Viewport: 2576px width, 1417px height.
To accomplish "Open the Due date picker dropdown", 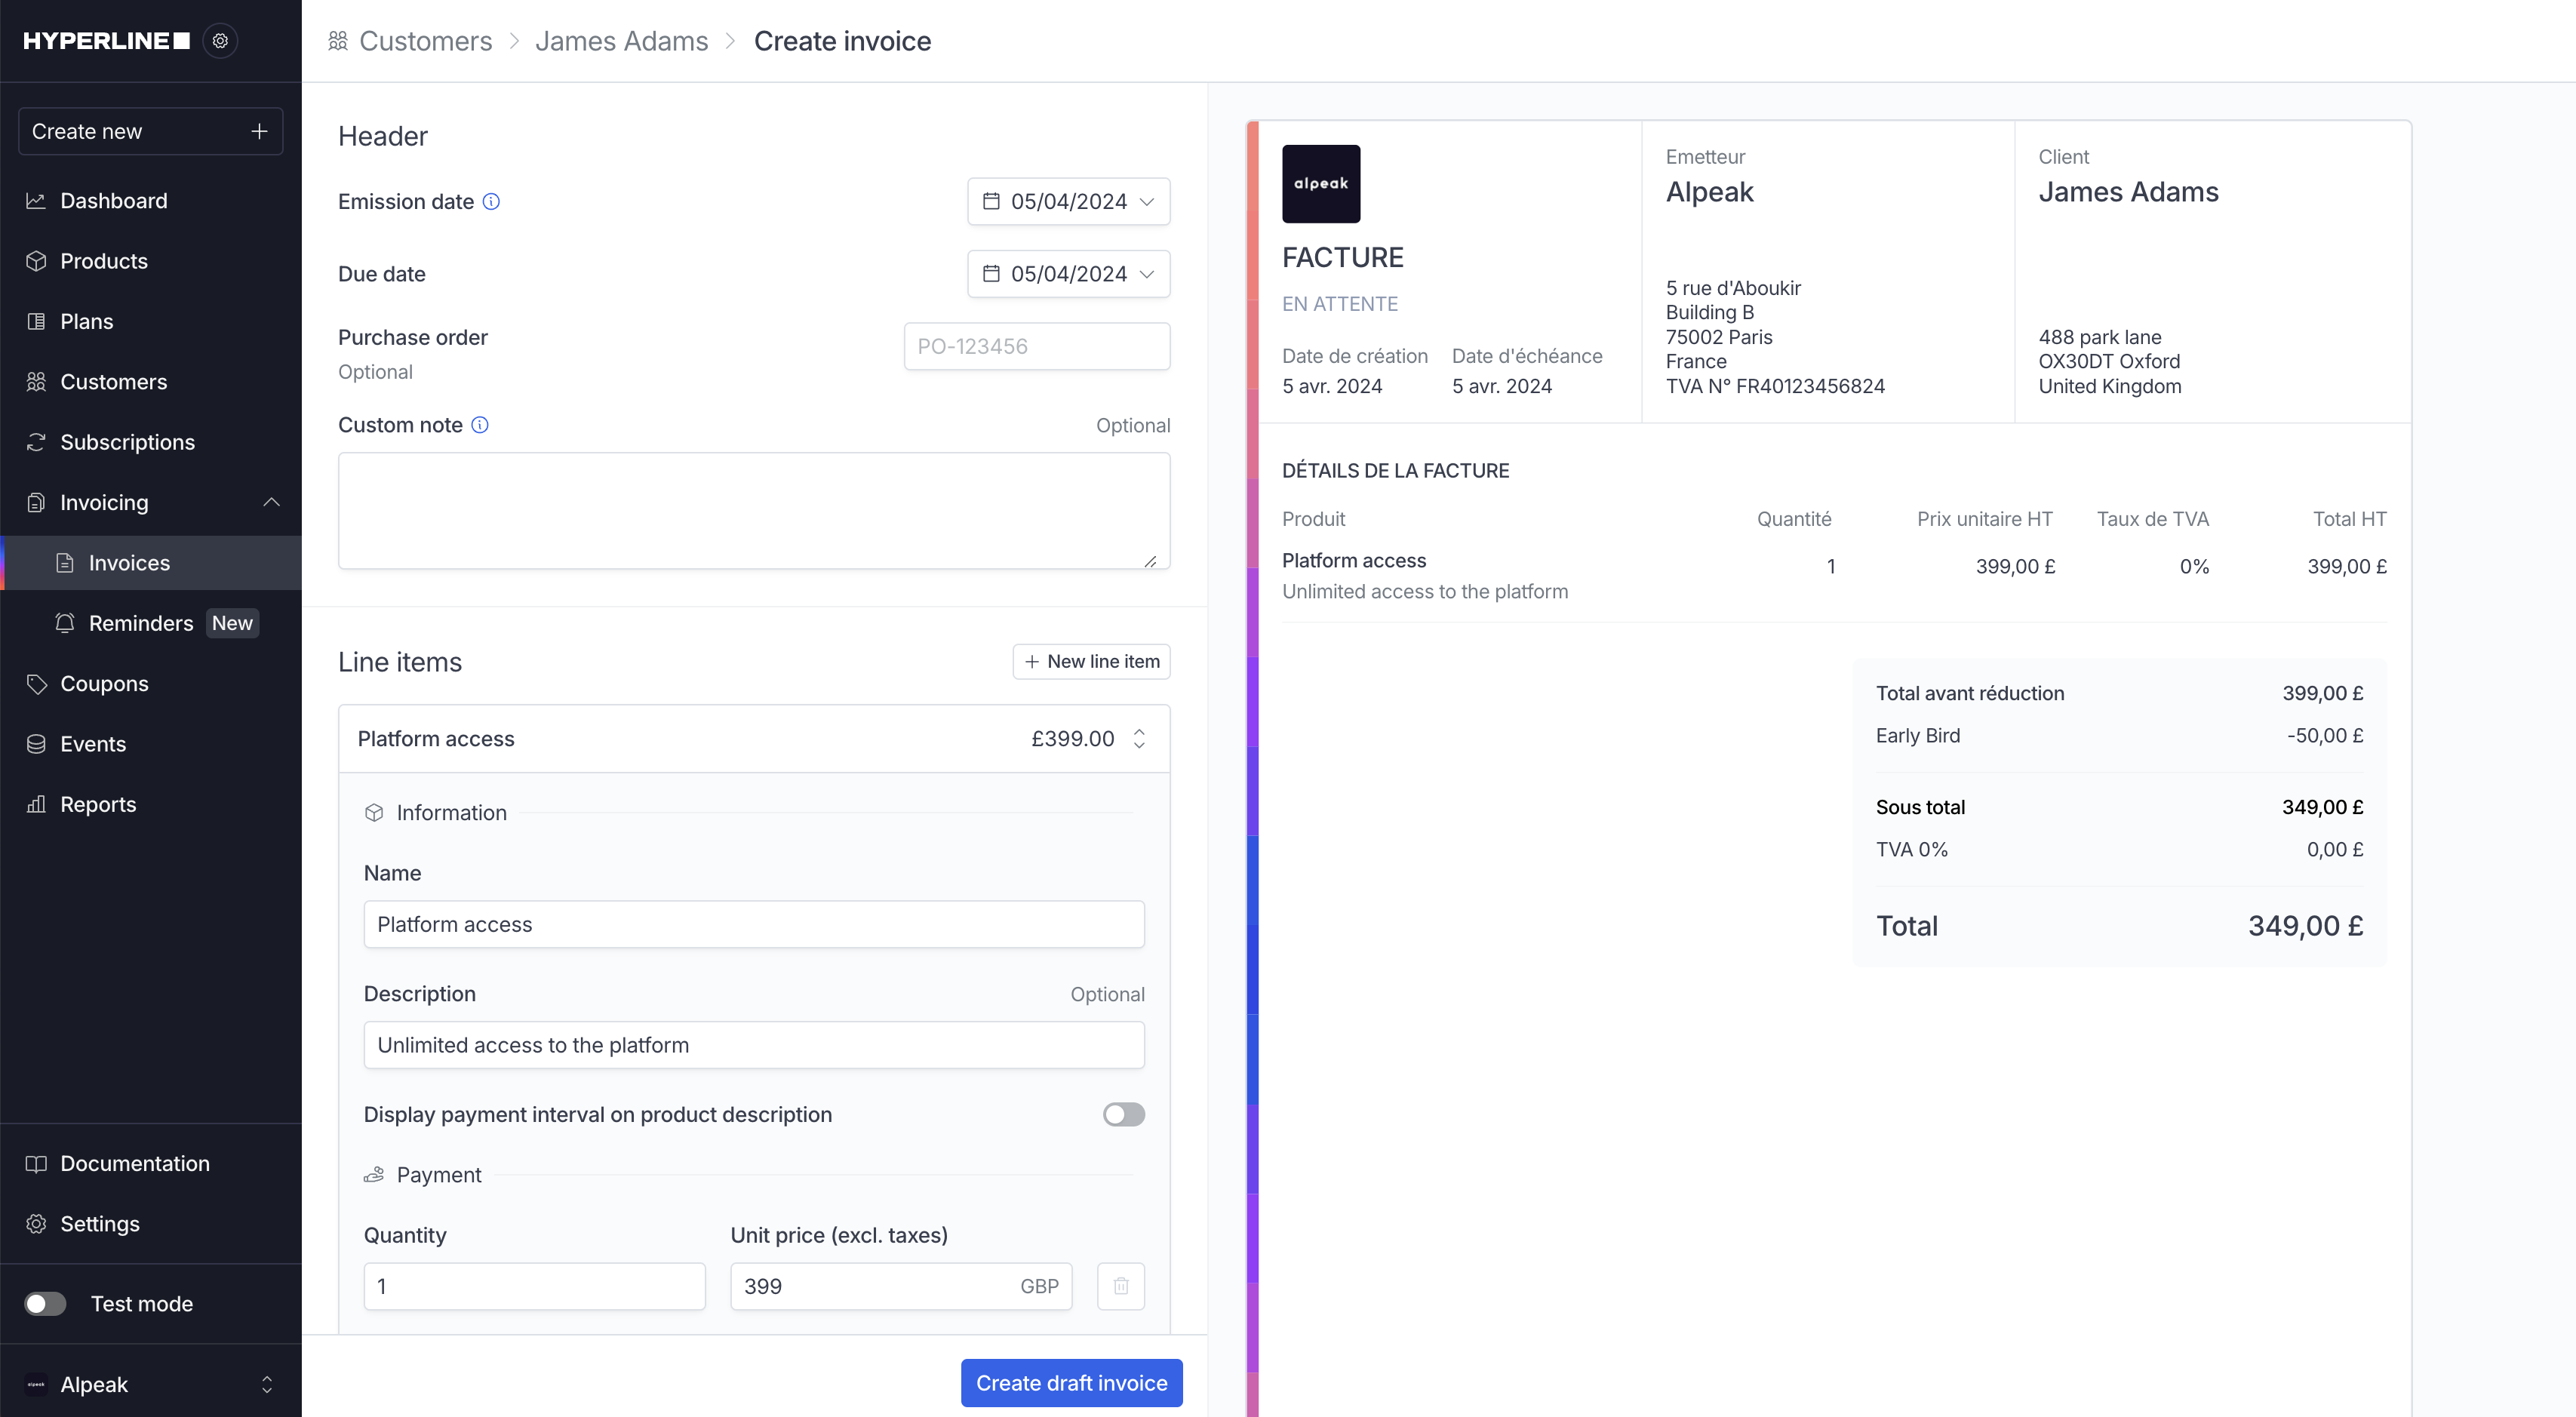I will (1068, 274).
